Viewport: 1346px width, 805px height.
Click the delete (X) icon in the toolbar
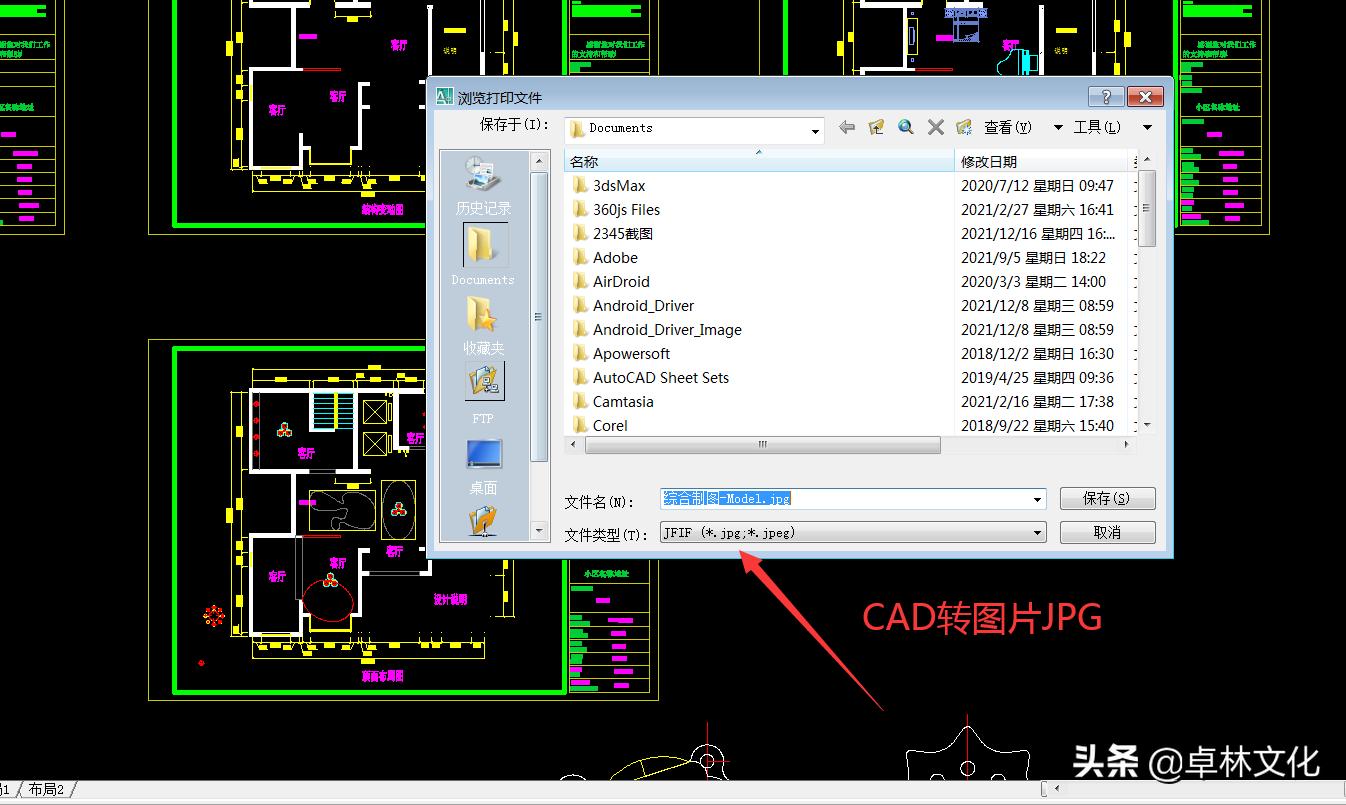tap(934, 127)
